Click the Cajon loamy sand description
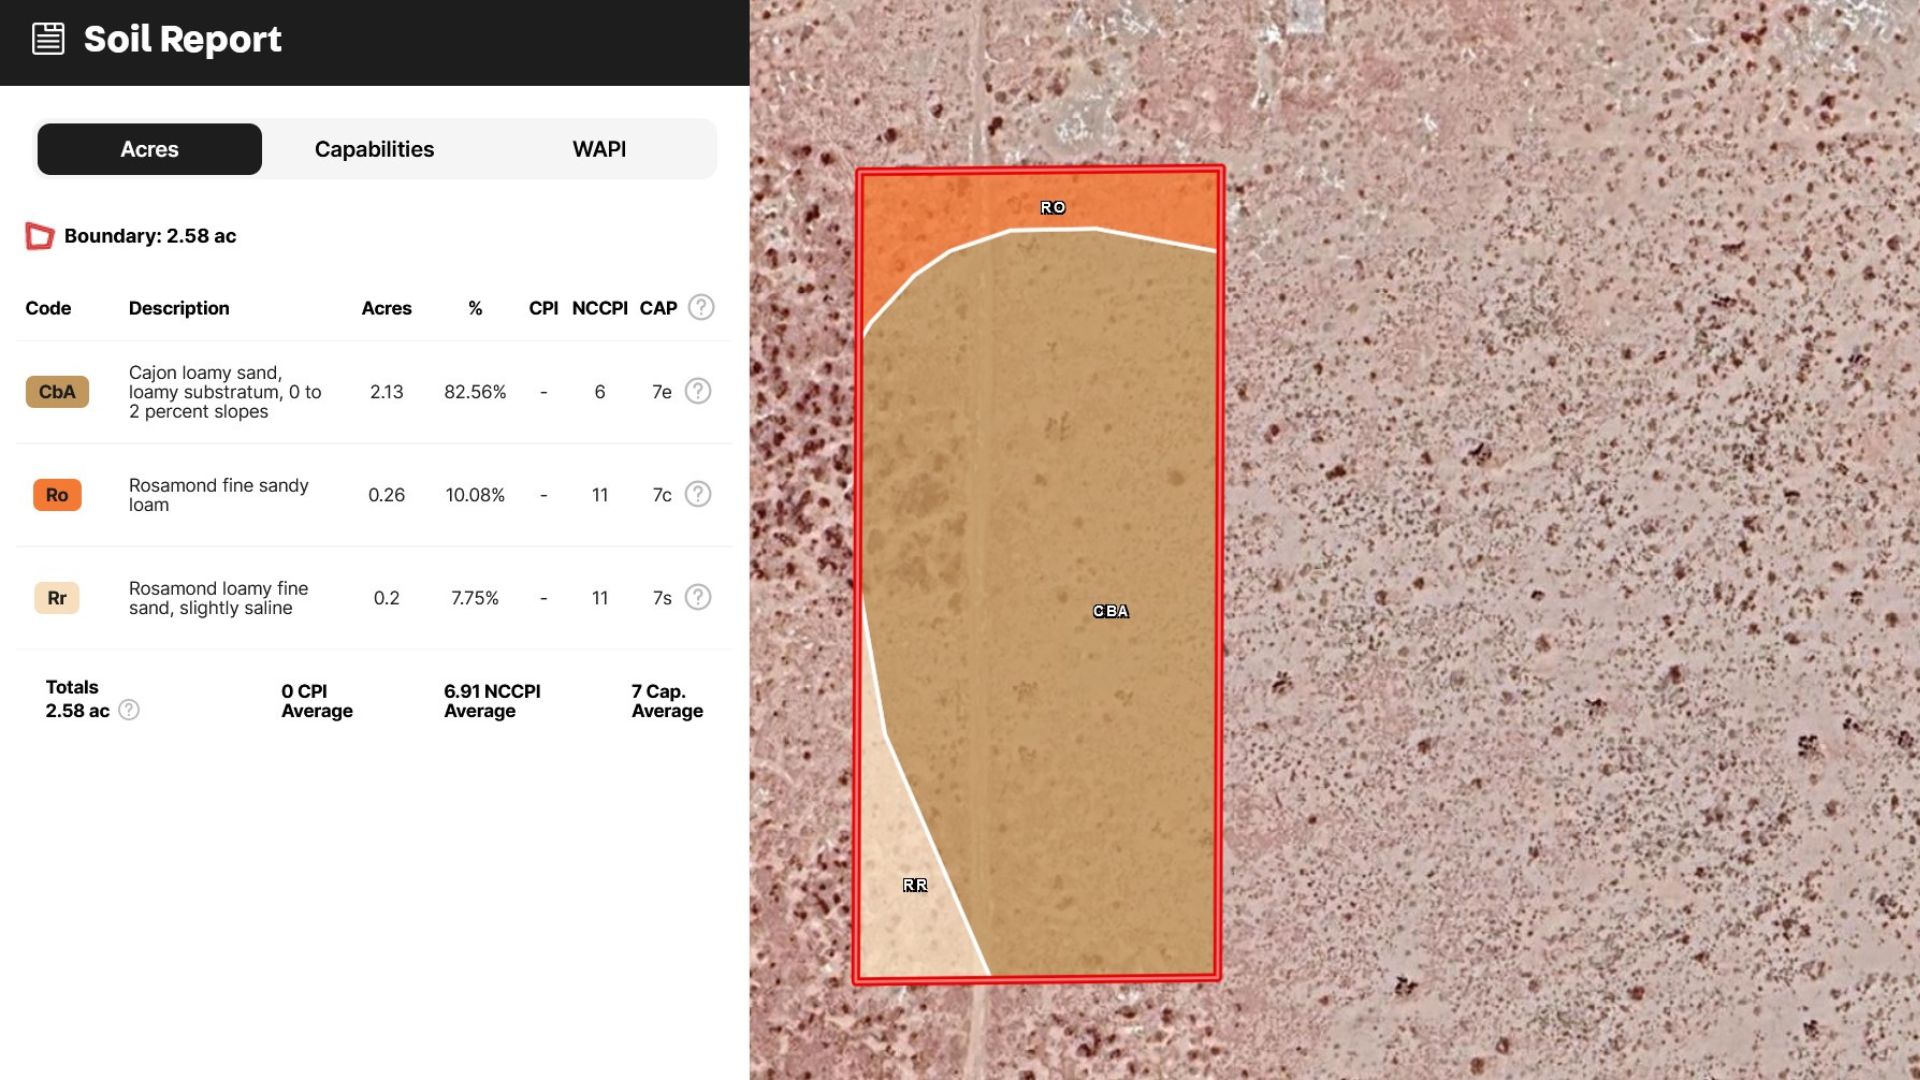Viewport: 1920px width, 1080px height. [x=225, y=392]
